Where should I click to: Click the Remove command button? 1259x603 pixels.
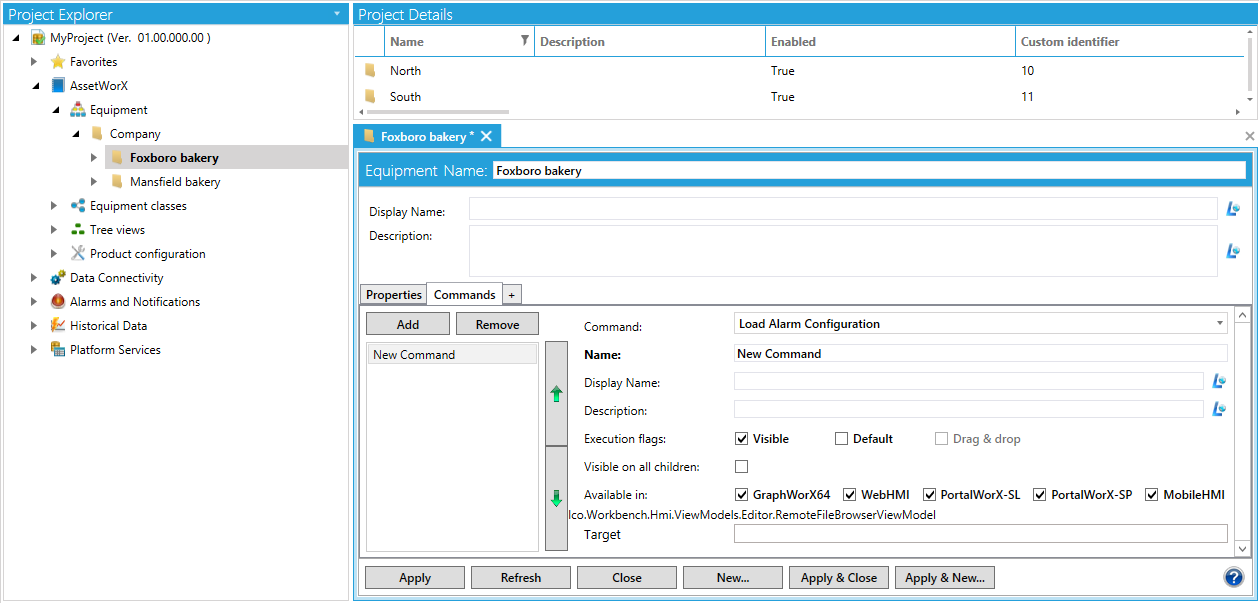[497, 324]
